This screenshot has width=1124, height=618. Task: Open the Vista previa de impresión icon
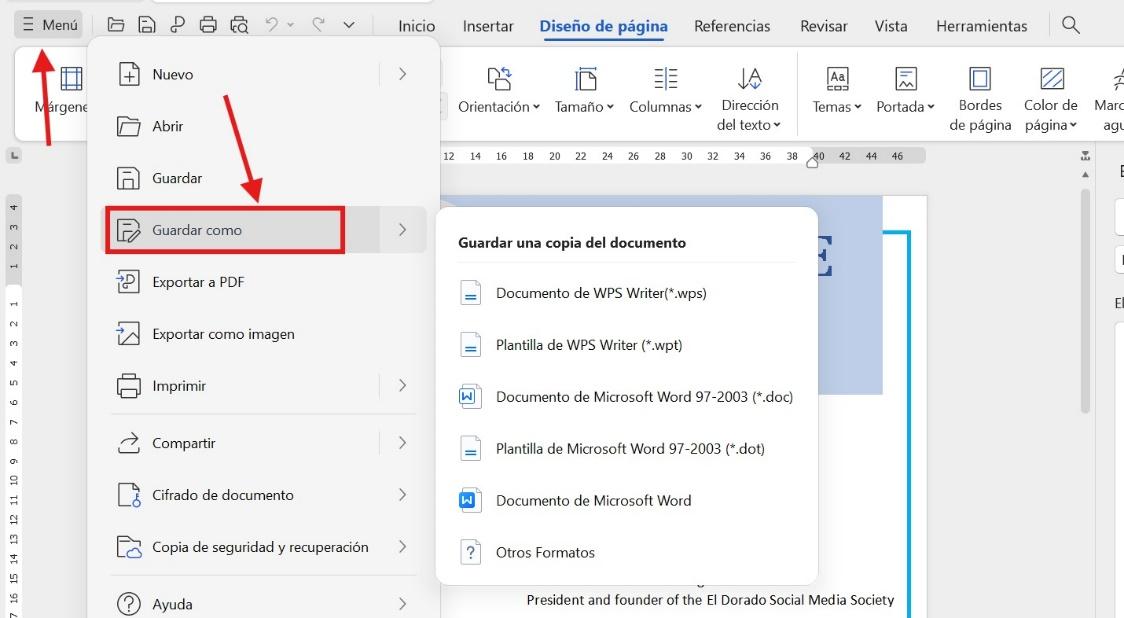click(241, 24)
